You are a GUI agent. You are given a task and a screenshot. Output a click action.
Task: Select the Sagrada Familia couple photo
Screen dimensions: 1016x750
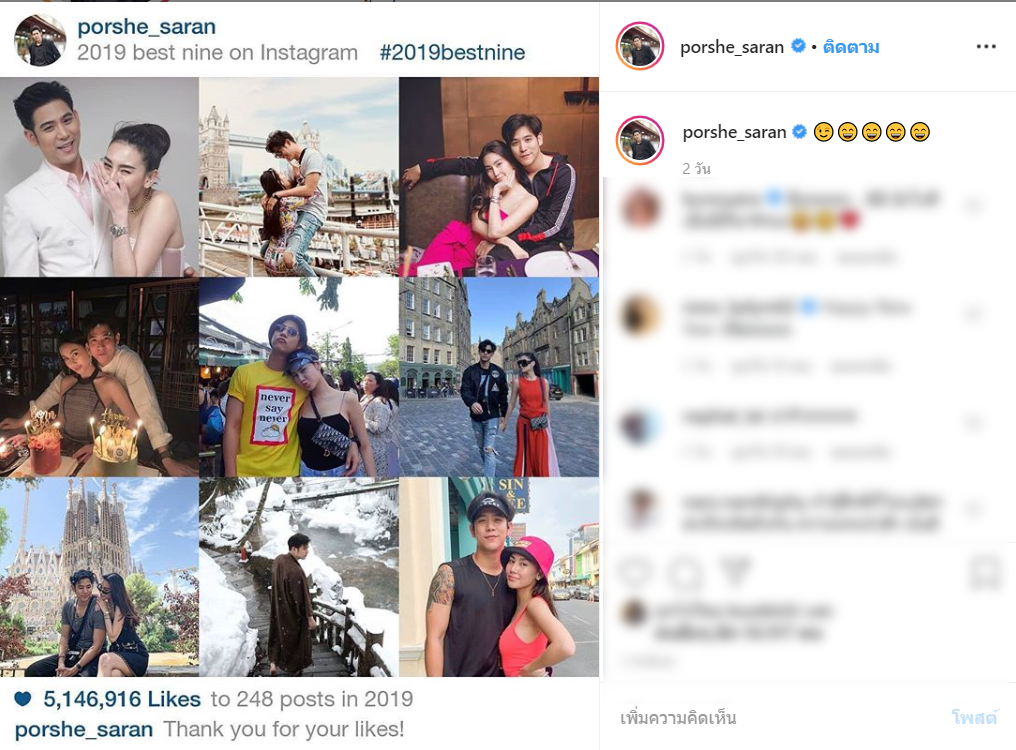[x=99, y=577]
